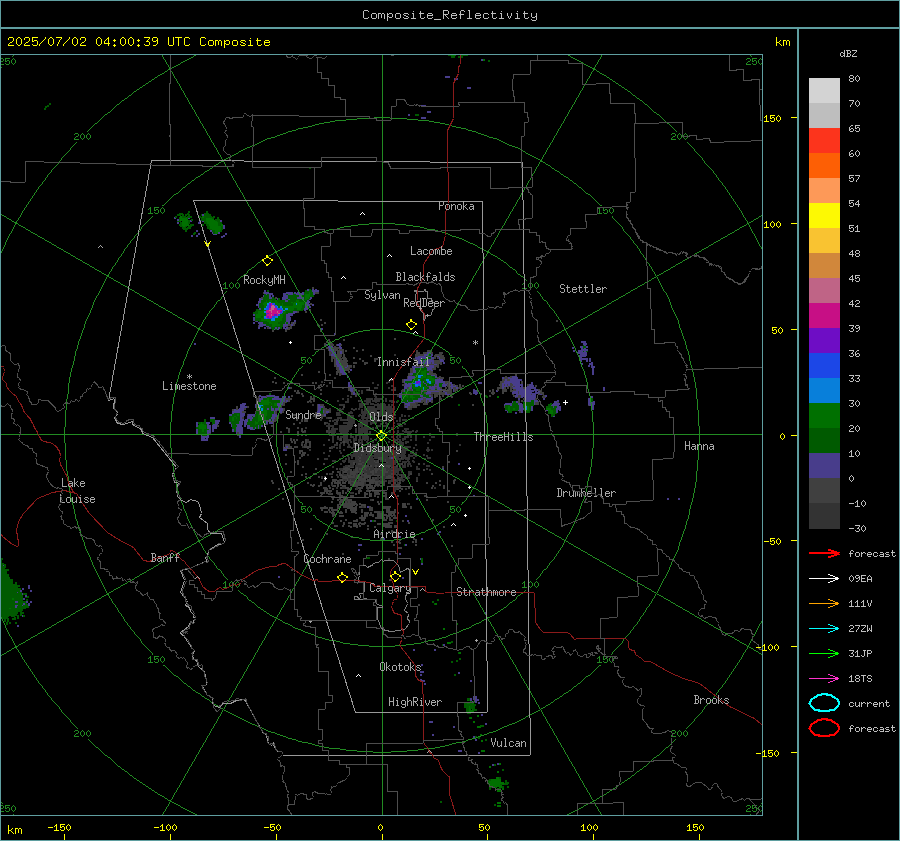The width and height of the screenshot is (900, 841).
Task: Click the magenta 18TS arrow legend icon
Action: pyautogui.click(x=824, y=679)
